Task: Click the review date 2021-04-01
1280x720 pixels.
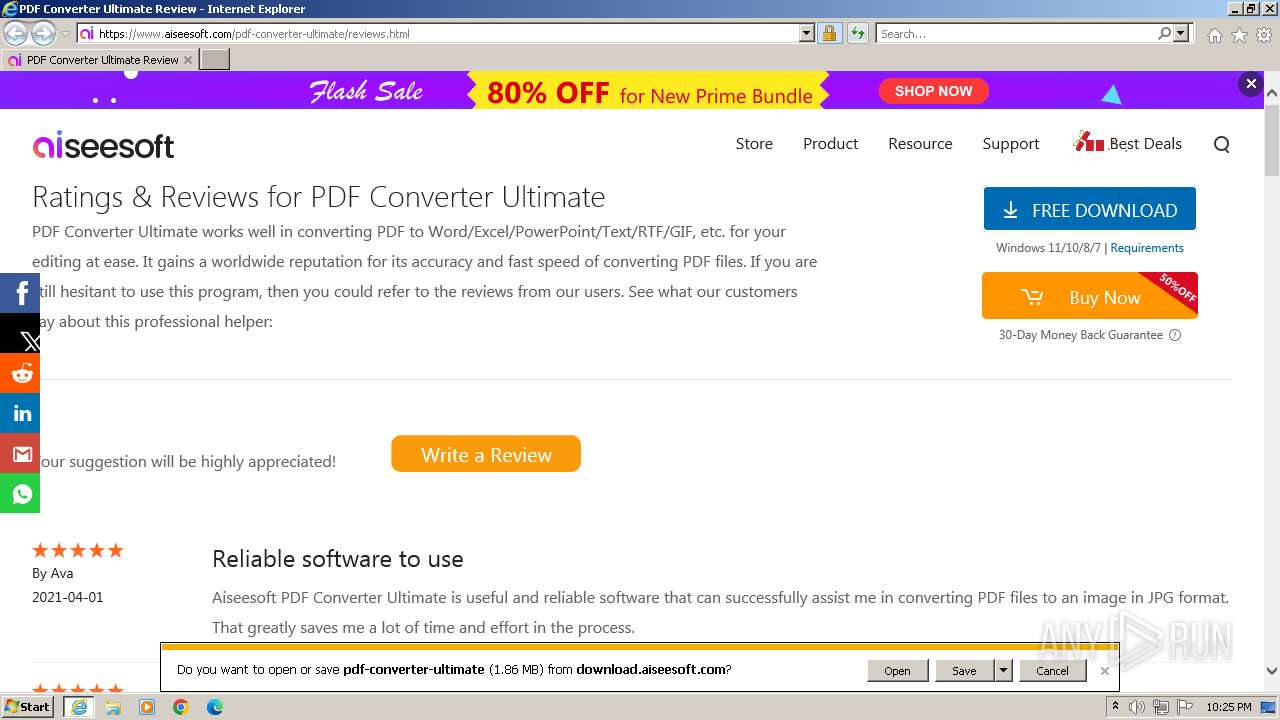Action: (x=67, y=597)
